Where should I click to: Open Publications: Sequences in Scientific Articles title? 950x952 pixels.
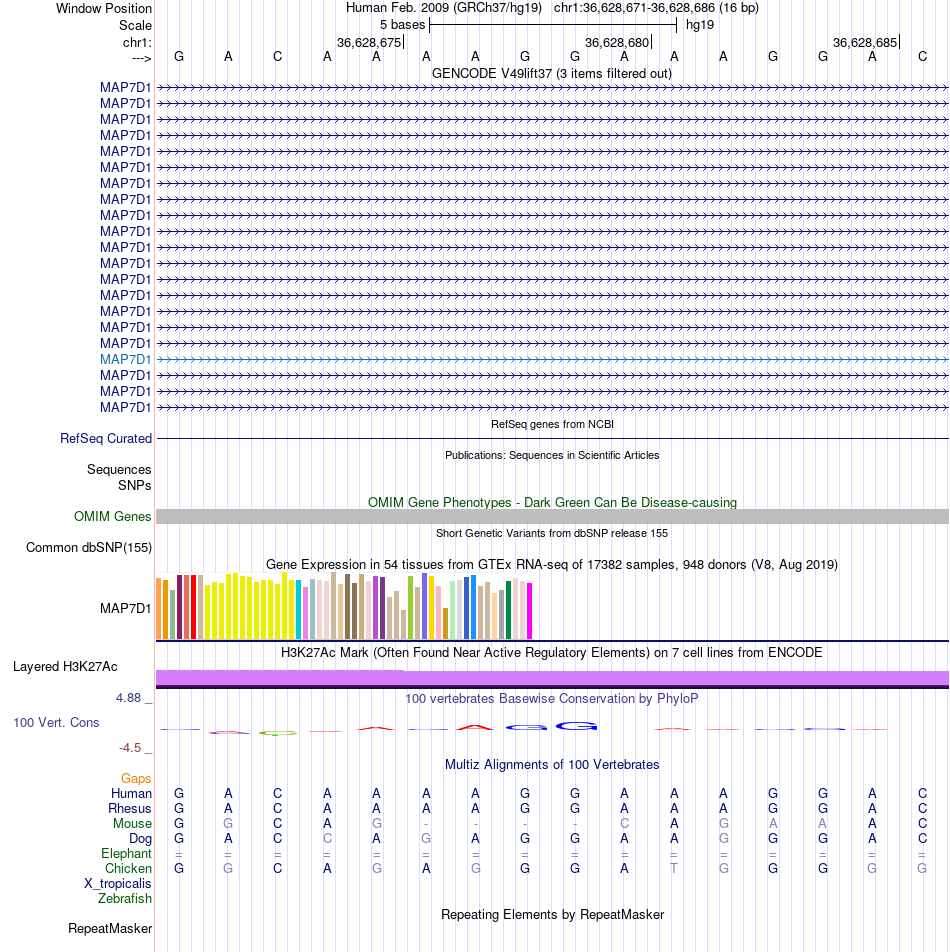click(552, 455)
